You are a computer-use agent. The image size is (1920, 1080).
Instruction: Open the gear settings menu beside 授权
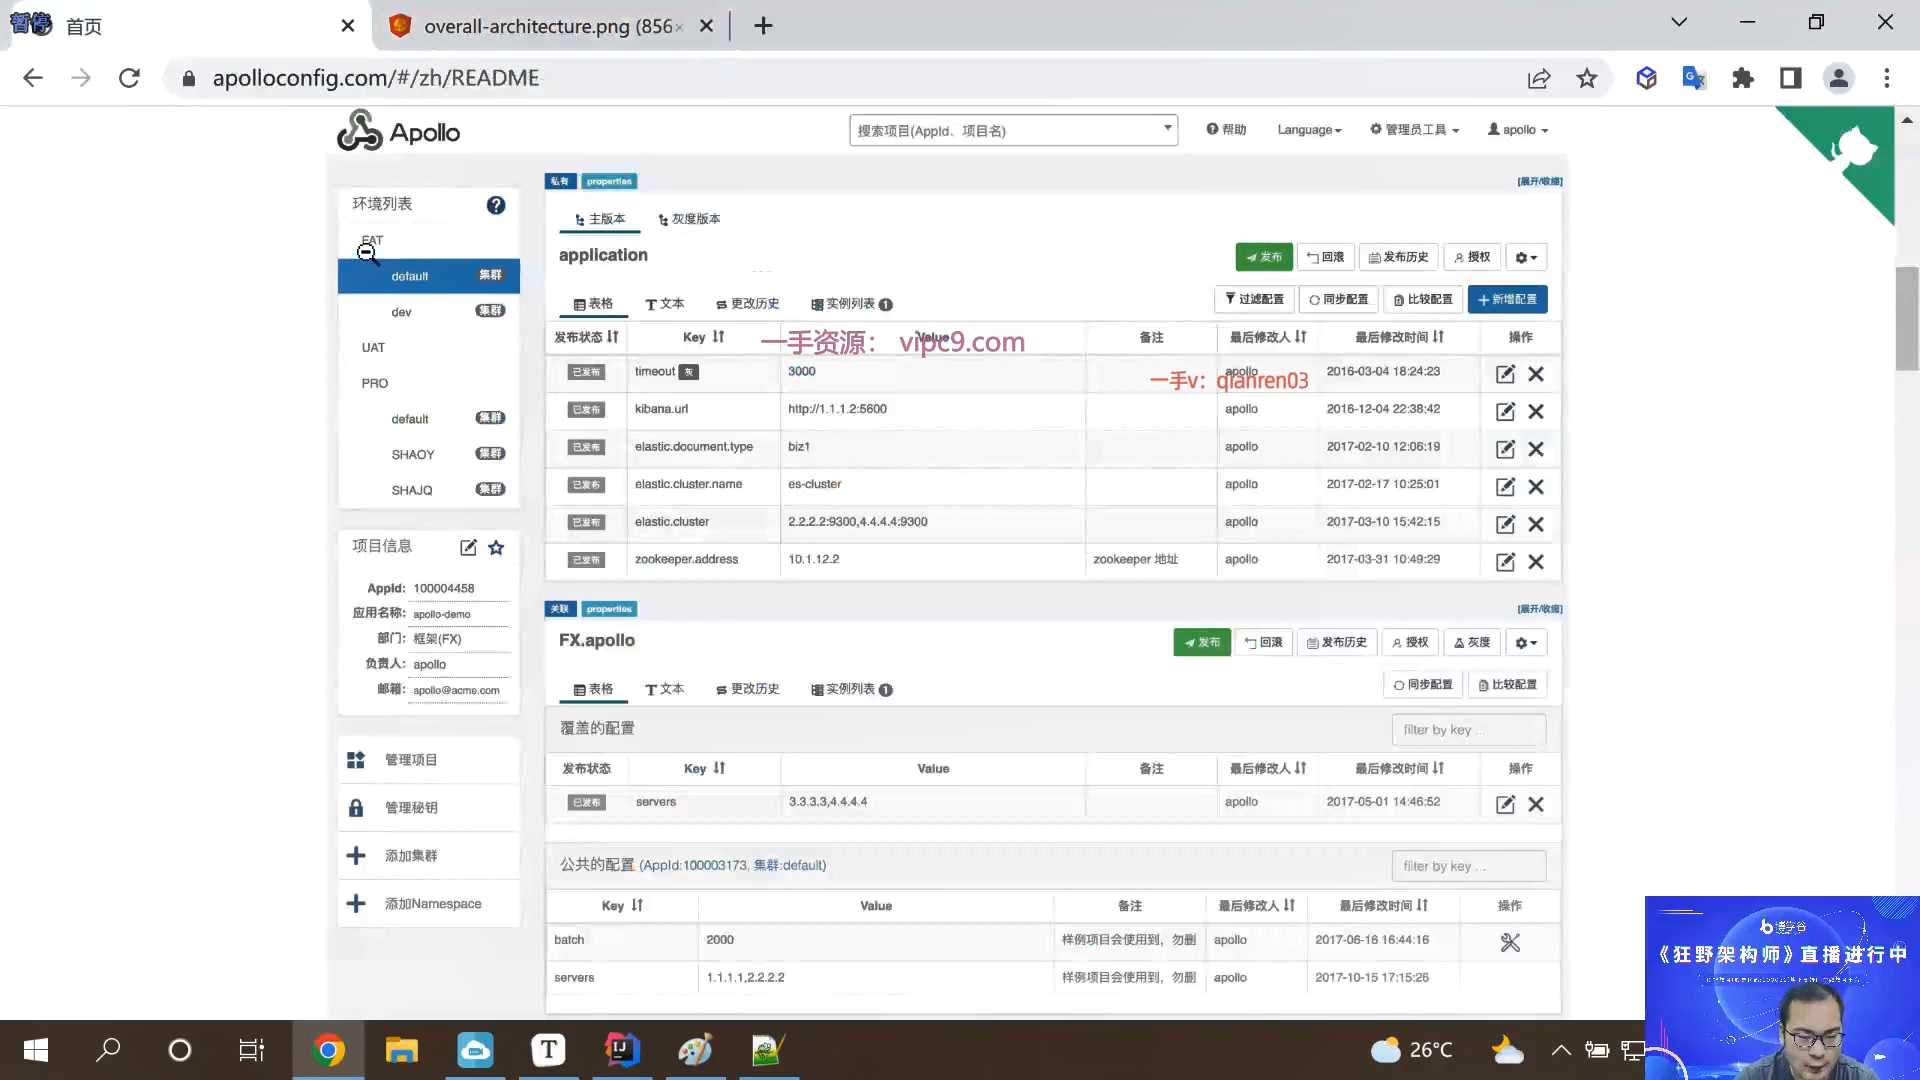click(1526, 257)
